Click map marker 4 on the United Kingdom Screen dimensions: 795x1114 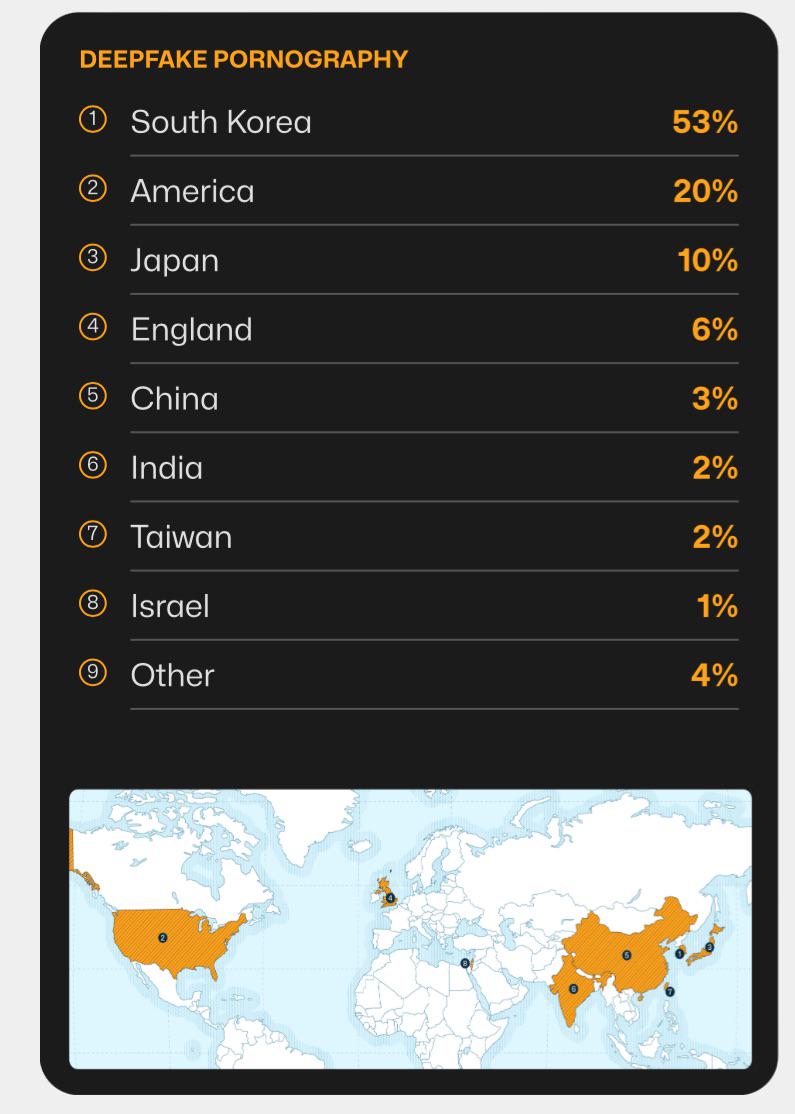390,898
